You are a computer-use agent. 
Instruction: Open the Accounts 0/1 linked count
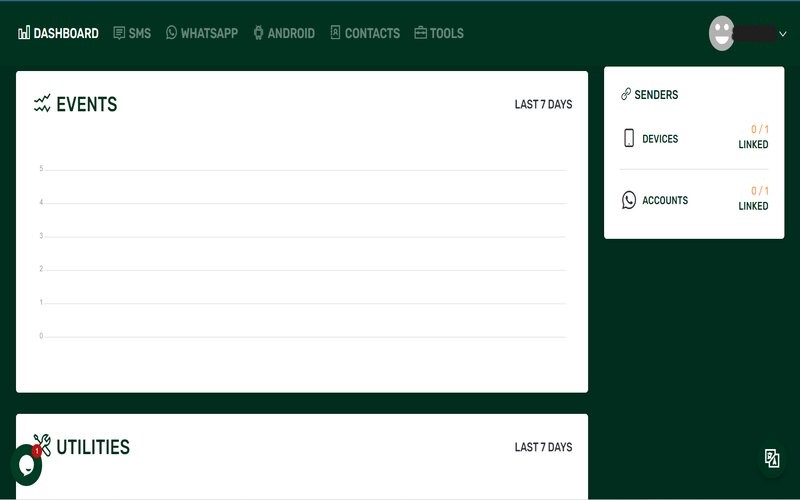[x=754, y=198]
